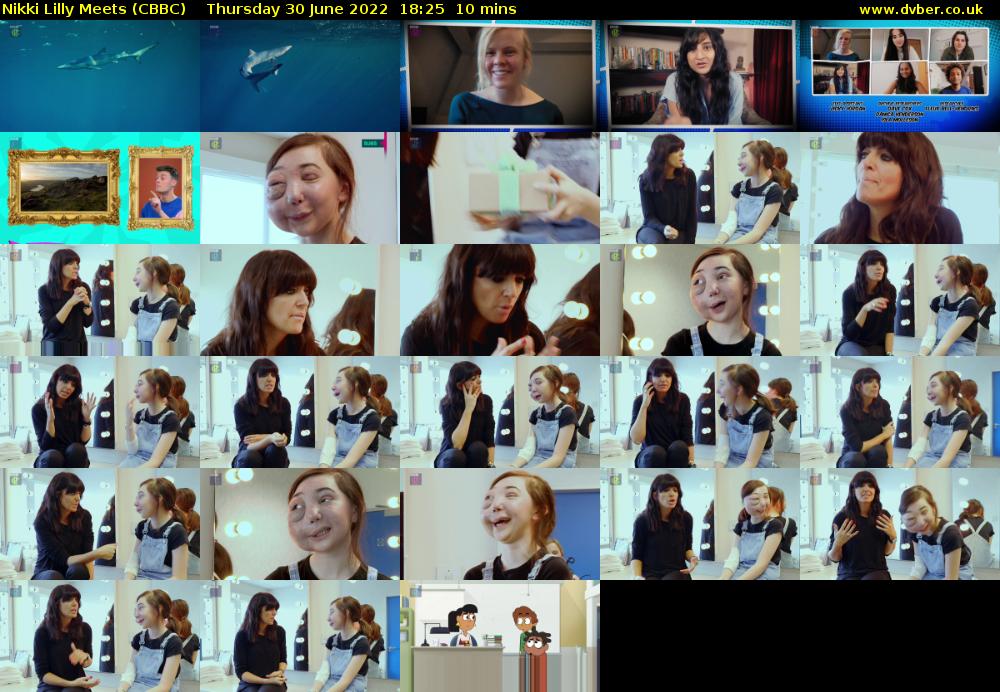This screenshot has width=1000, height=692.
Task: Select the cartoon characters thumbnail
Action: (x=500, y=636)
